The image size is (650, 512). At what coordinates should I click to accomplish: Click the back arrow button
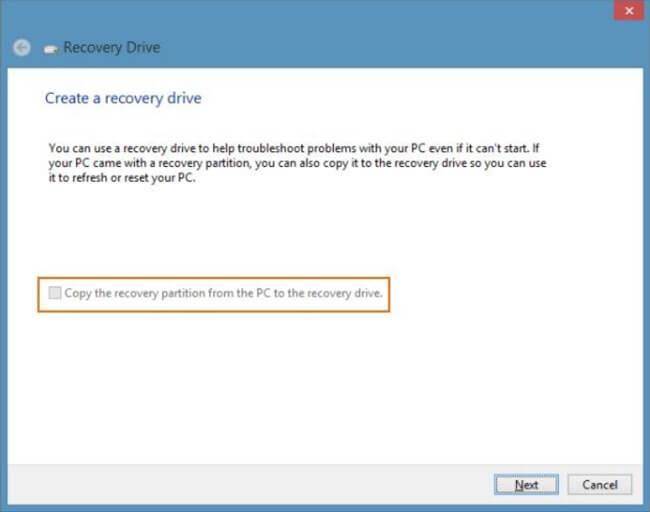coord(22,48)
